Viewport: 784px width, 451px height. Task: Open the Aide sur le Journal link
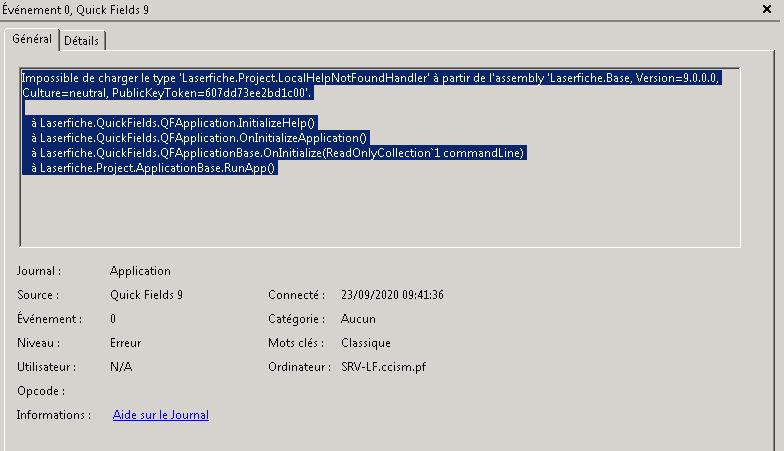click(x=160, y=415)
